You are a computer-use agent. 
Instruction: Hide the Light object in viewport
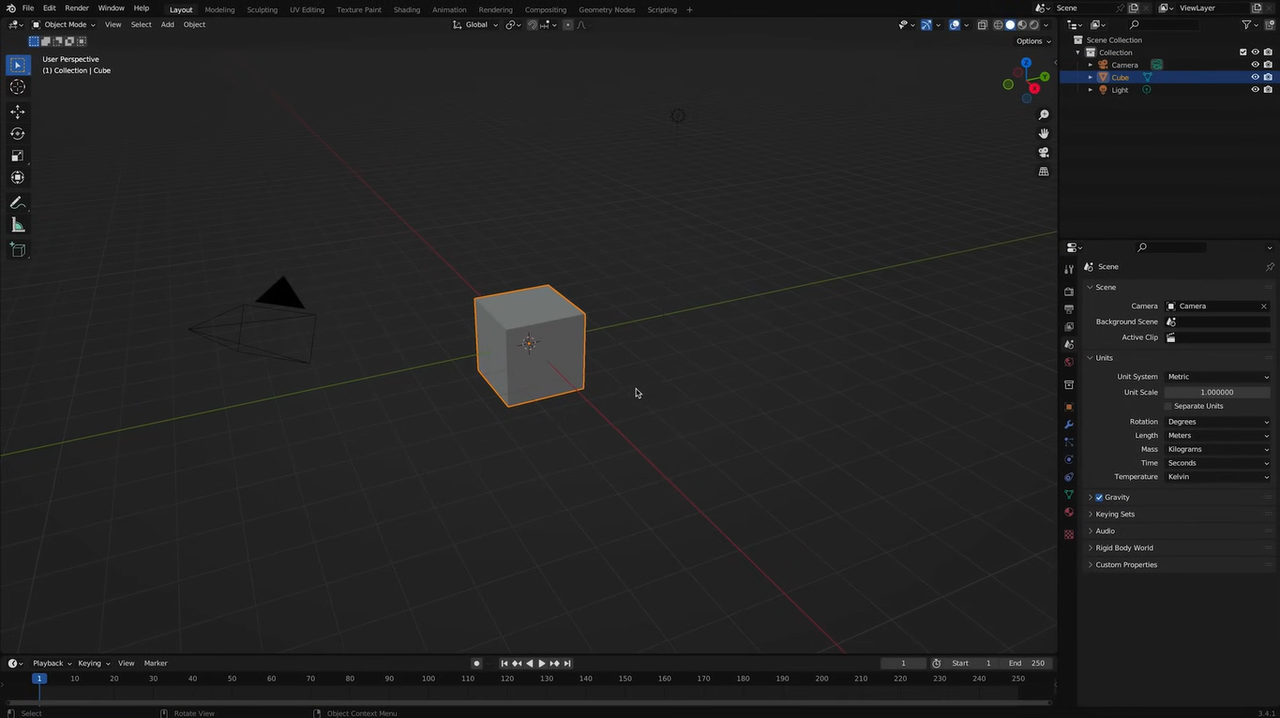click(1256, 89)
